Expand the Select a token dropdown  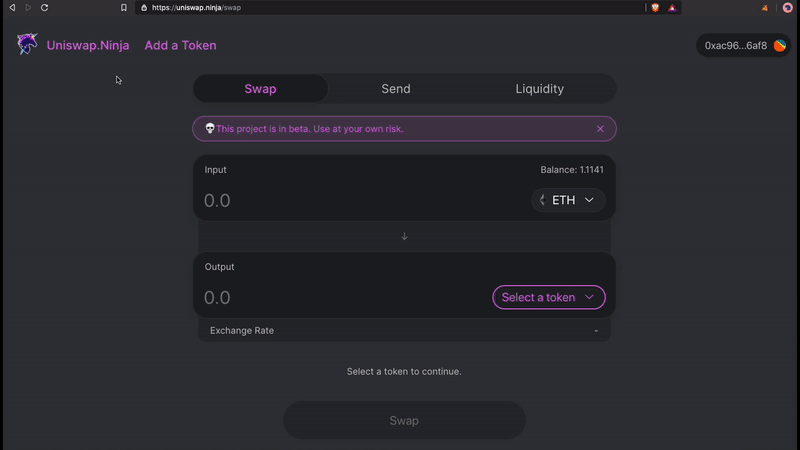coord(548,297)
